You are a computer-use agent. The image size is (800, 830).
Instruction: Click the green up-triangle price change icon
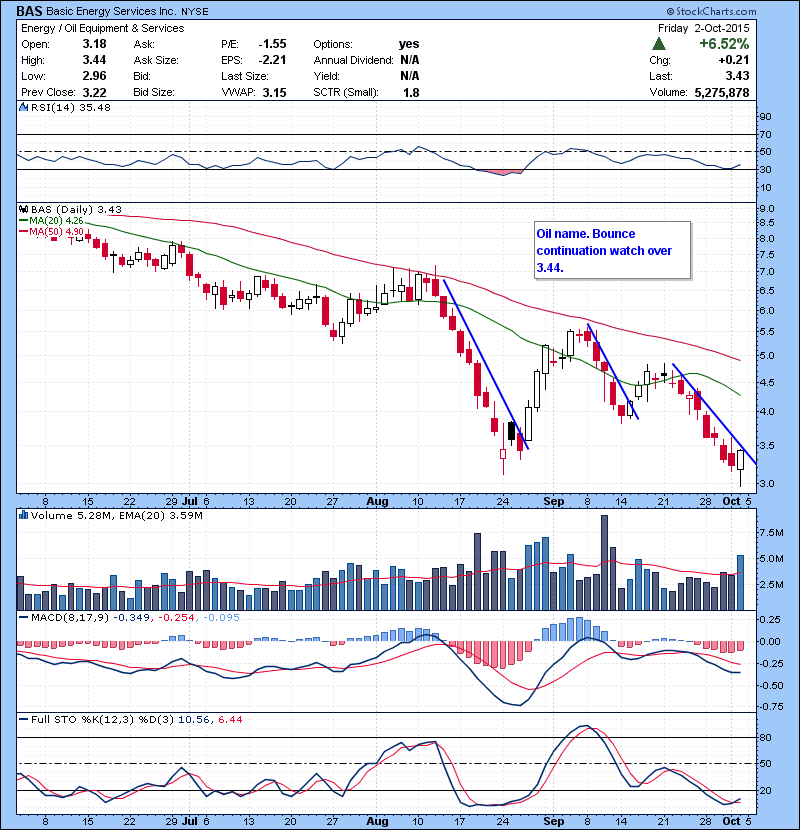click(659, 43)
